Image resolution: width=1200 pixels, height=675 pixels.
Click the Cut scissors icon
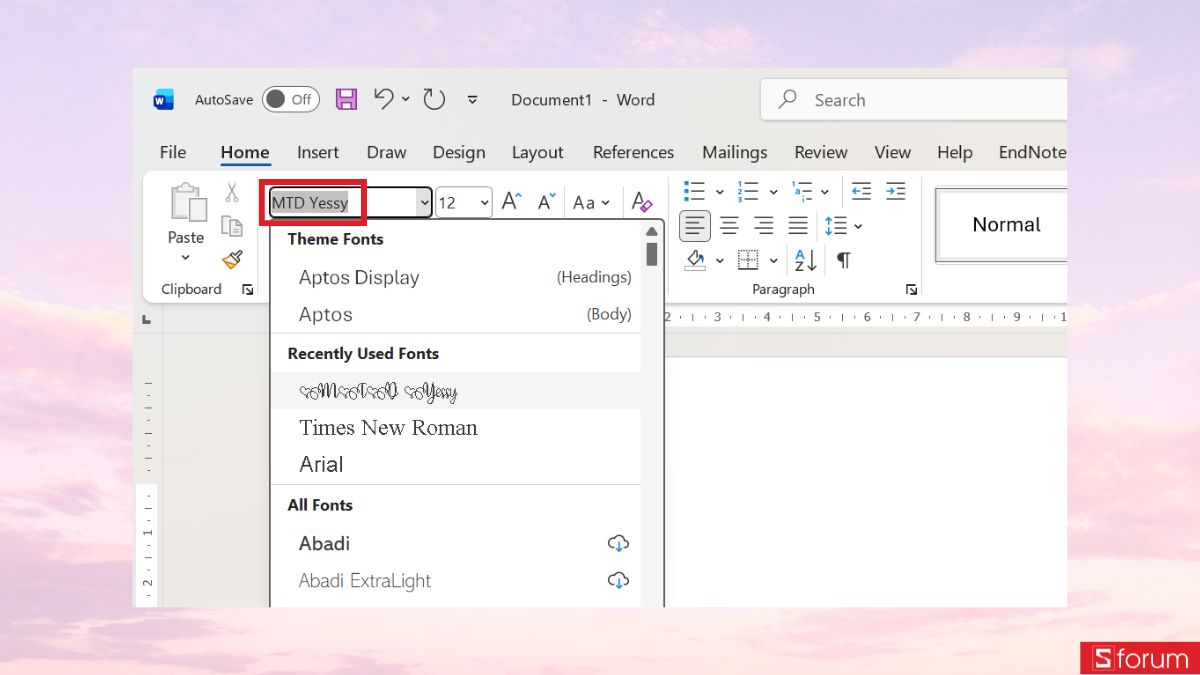coord(232,192)
